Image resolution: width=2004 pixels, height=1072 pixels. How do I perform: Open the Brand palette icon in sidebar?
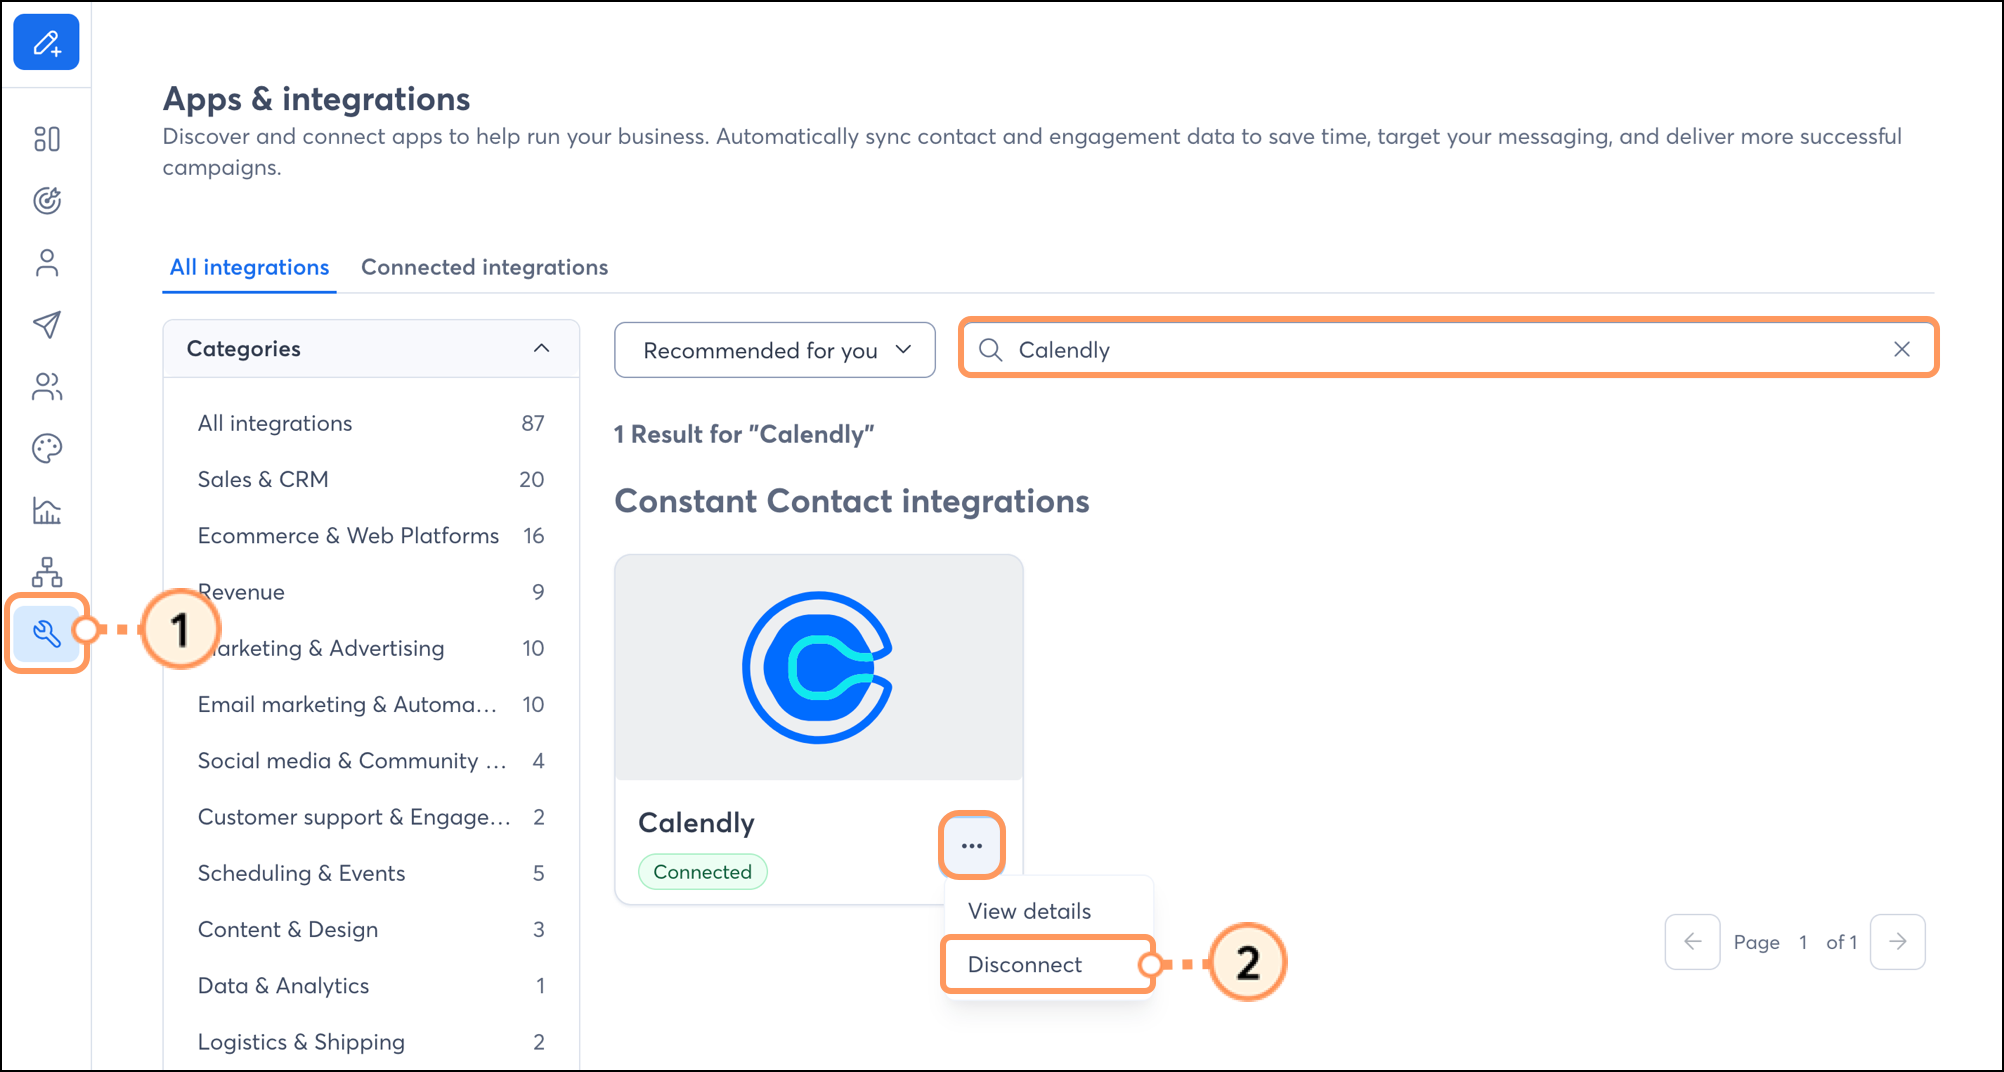point(47,448)
